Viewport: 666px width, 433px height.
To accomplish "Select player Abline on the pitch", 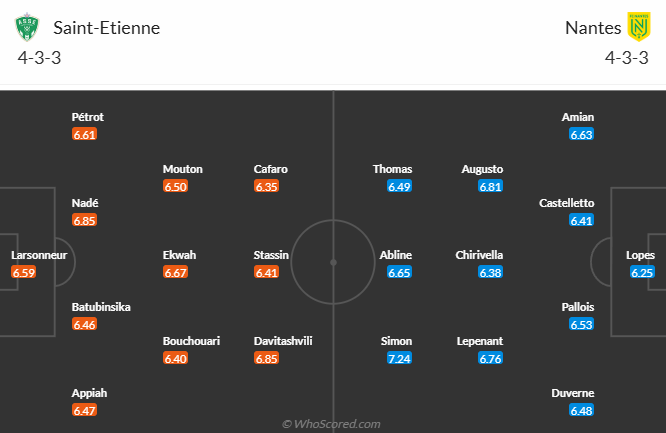I will click(x=395, y=255).
